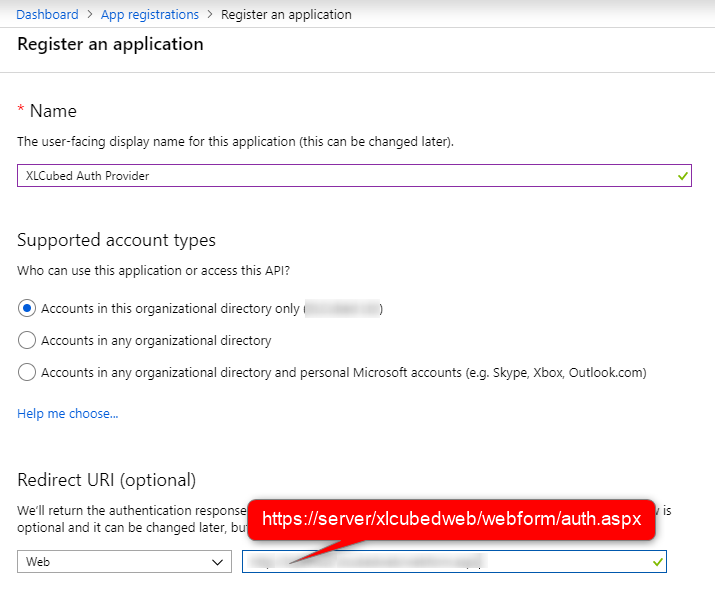Select 'Accounts in any organizational directory' radio button
The image size is (715, 605).
pyautogui.click(x=28, y=341)
